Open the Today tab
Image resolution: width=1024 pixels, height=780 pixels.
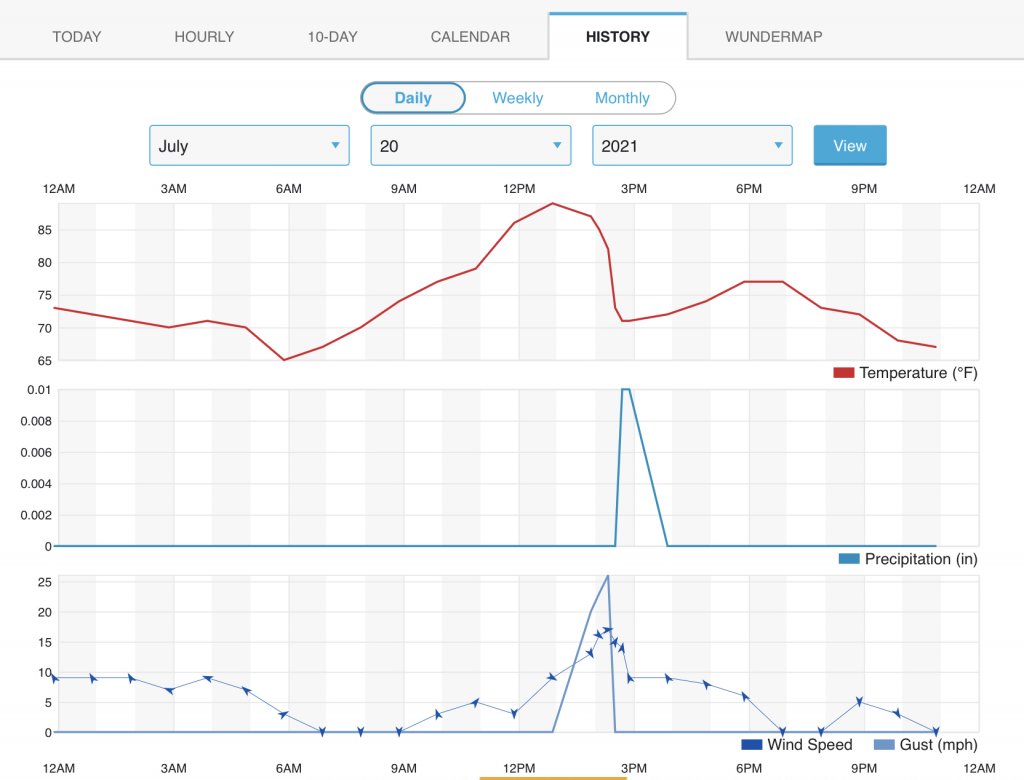[77, 37]
